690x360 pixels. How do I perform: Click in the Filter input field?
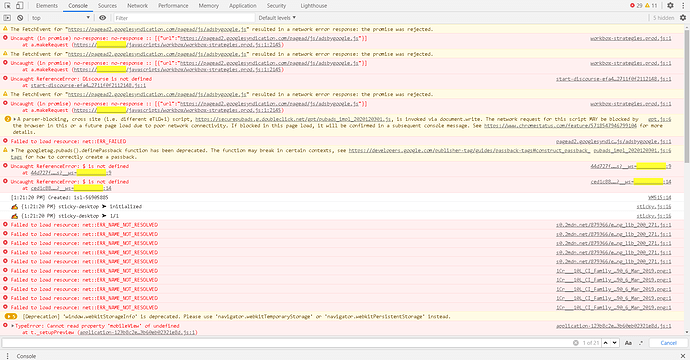[184, 18]
